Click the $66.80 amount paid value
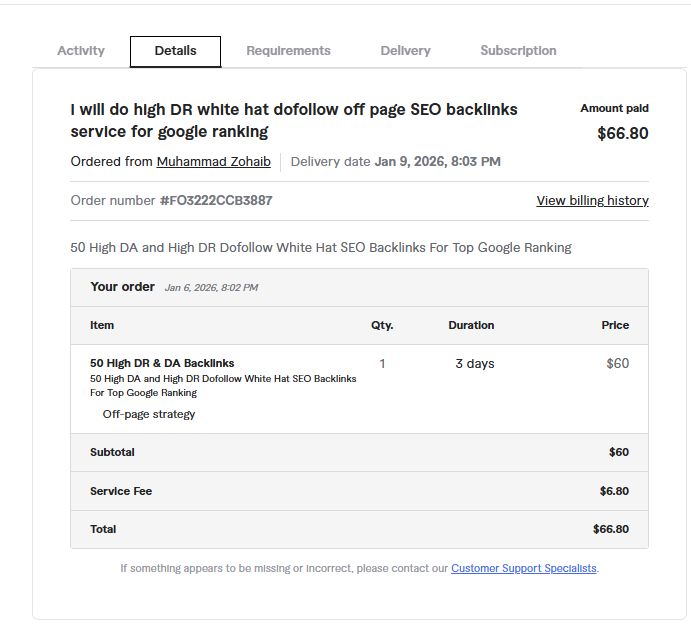 (622, 133)
